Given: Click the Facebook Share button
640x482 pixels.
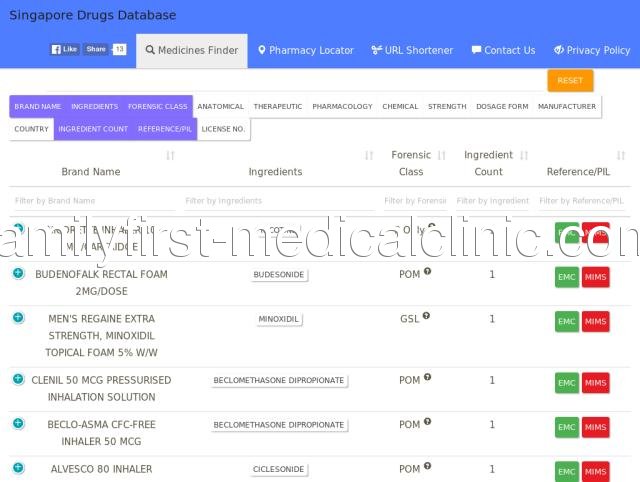Looking at the screenshot, I should 96,49.
